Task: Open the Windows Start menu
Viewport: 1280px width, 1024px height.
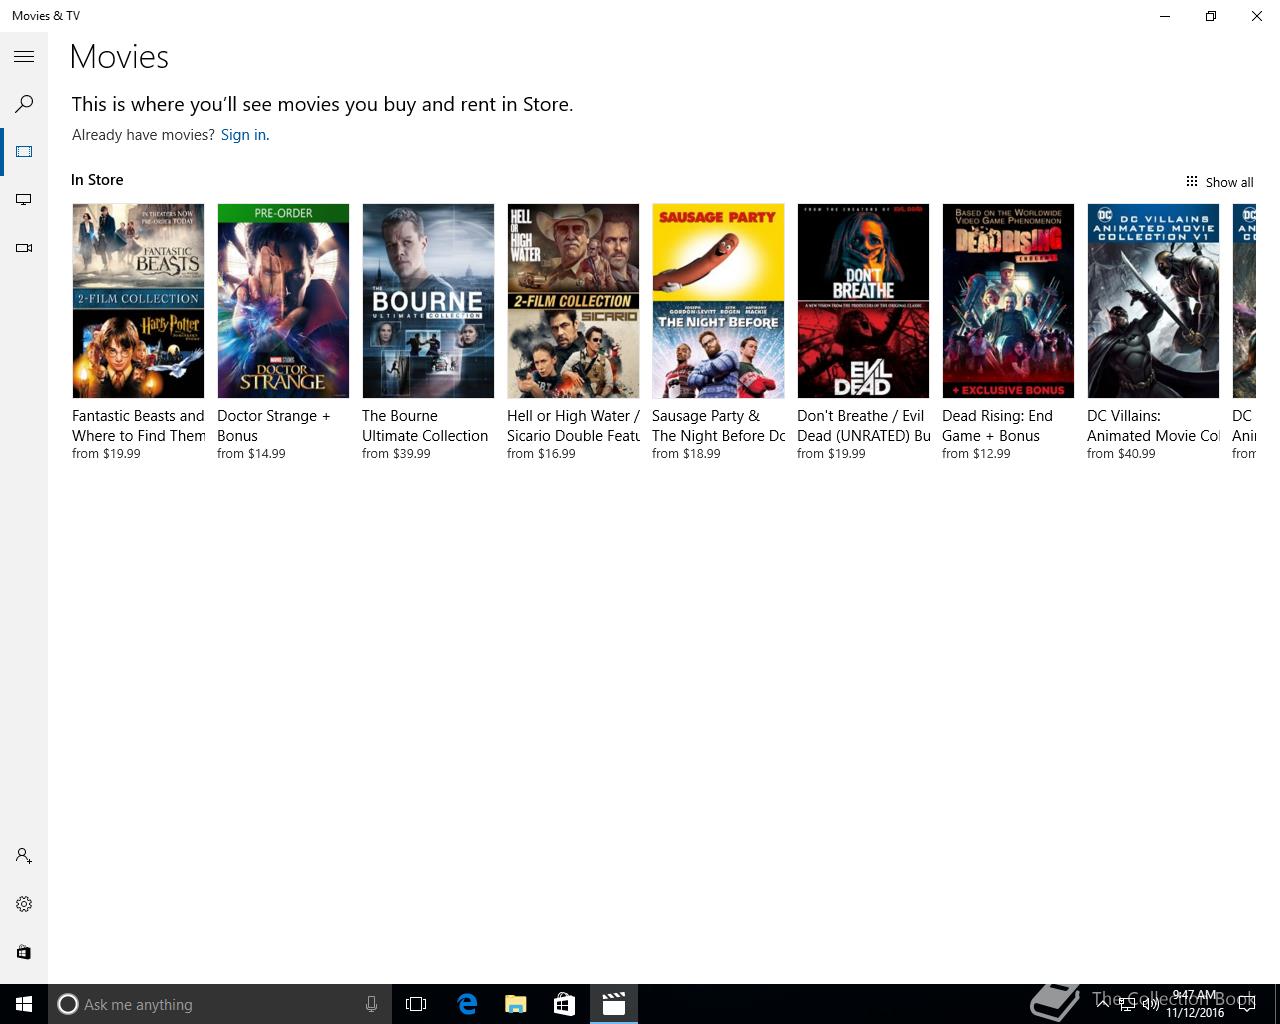Action: pos(24,1004)
